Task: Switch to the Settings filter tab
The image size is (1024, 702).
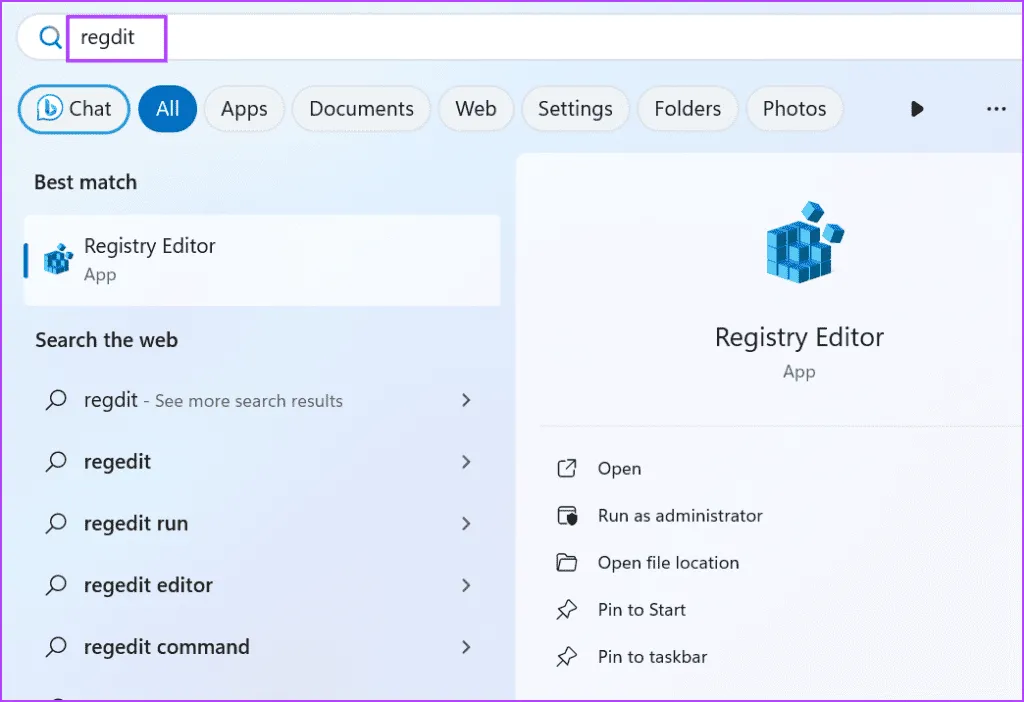Action: pos(575,109)
